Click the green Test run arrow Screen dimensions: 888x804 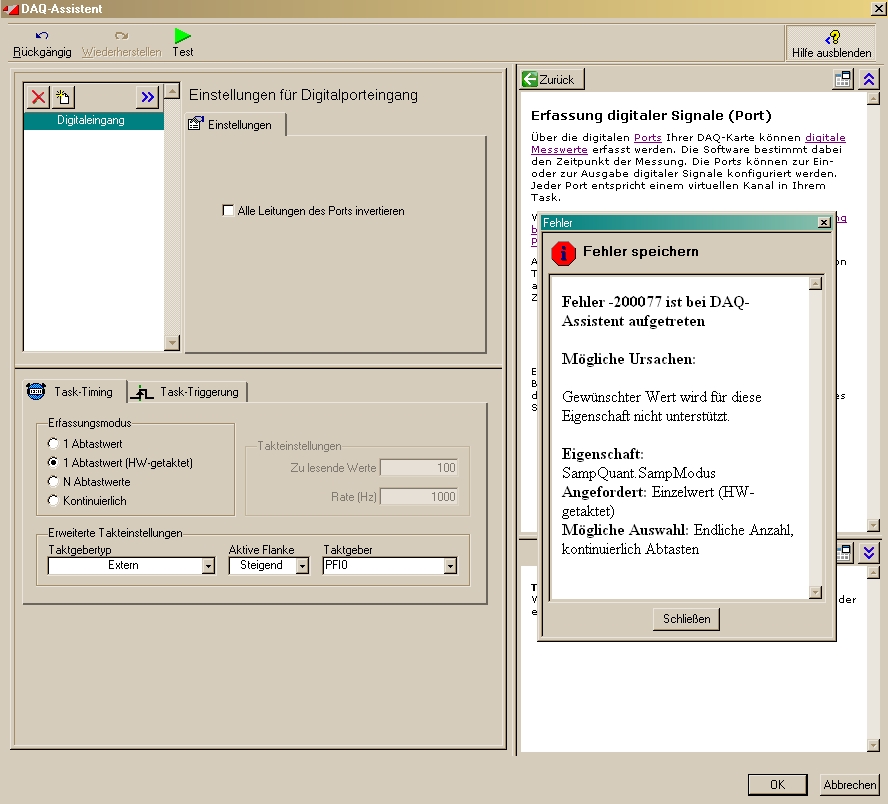[183, 36]
